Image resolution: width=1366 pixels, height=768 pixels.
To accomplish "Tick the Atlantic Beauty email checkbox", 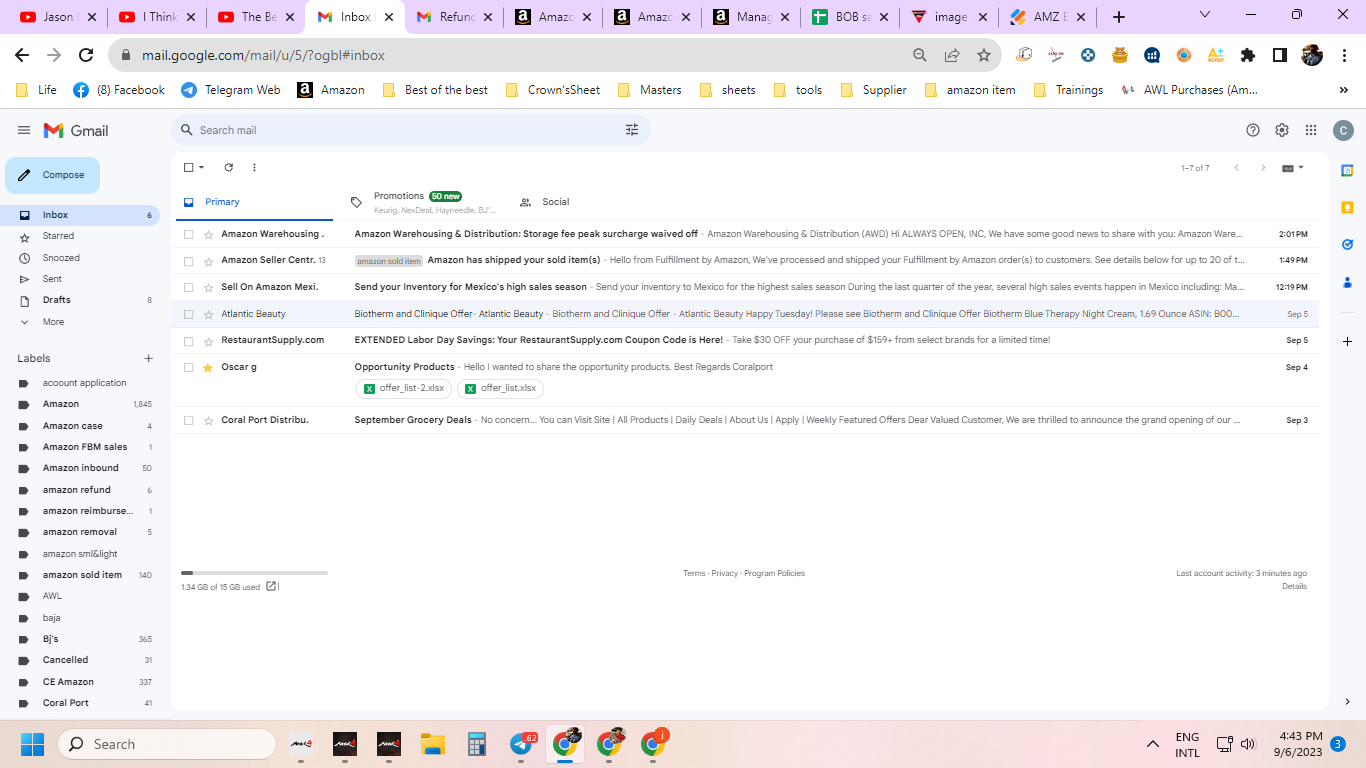I will point(188,314).
